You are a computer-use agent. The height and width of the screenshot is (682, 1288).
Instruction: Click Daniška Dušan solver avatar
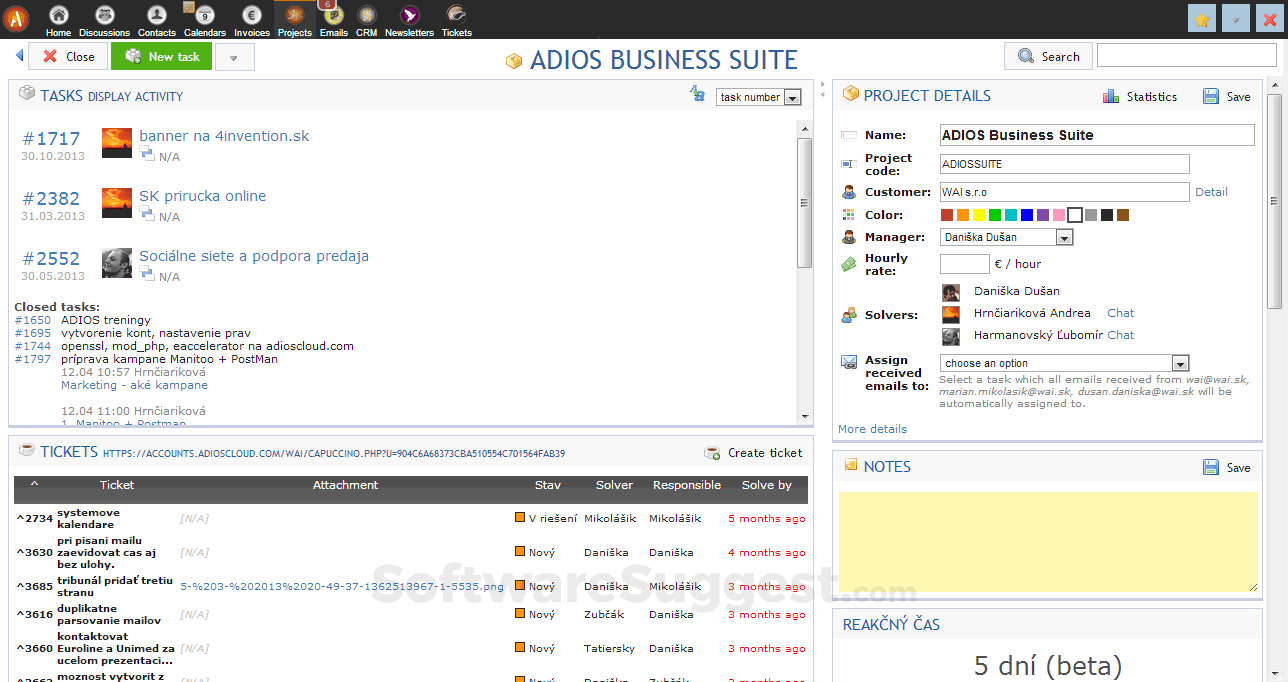[951, 292]
